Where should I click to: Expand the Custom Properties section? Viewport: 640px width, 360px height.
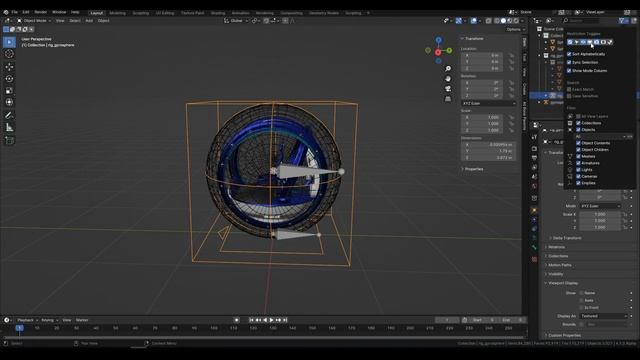(563, 335)
